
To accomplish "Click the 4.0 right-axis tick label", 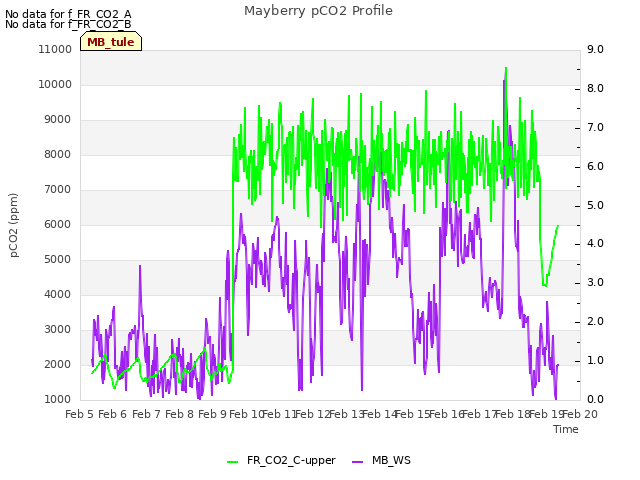I will coord(595,244).
